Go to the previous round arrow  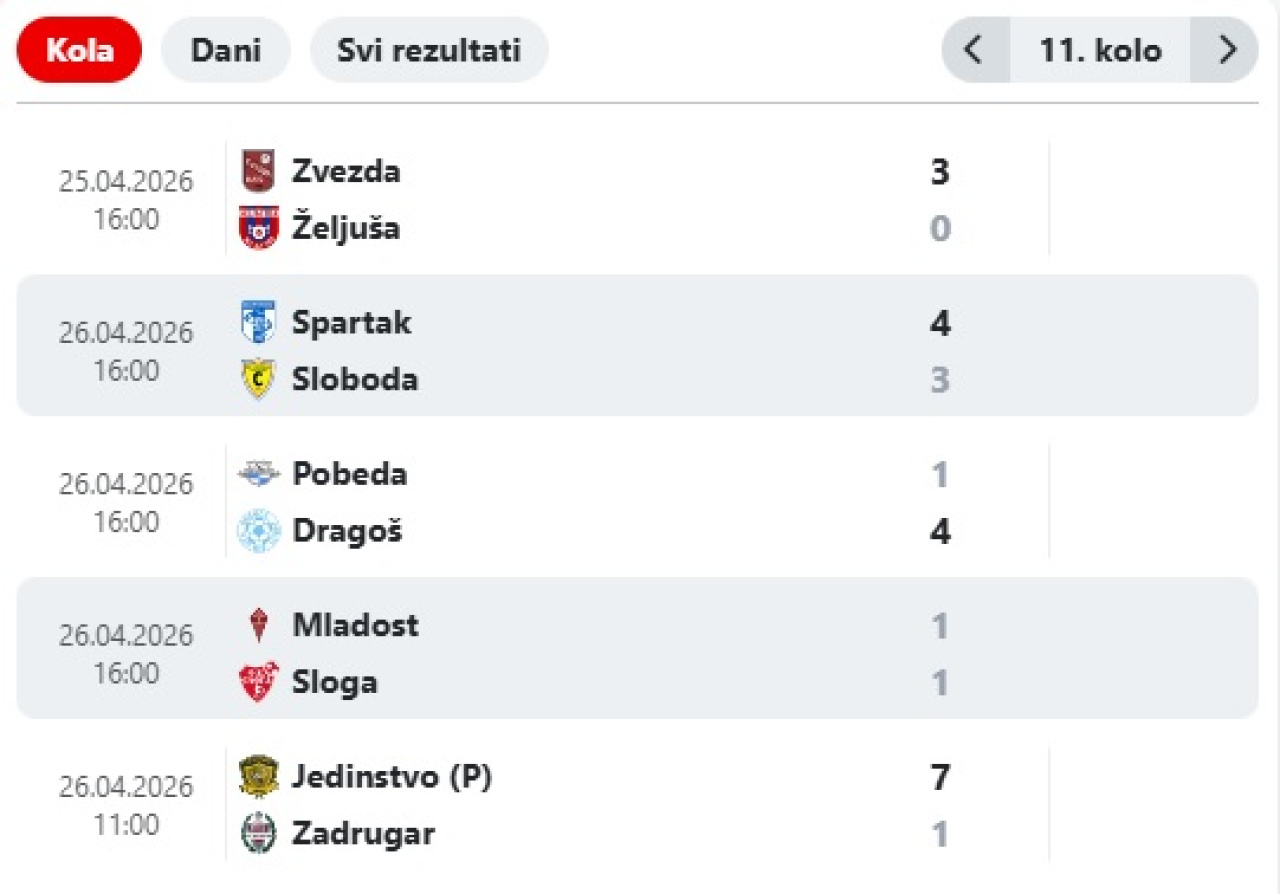[975, 50]
